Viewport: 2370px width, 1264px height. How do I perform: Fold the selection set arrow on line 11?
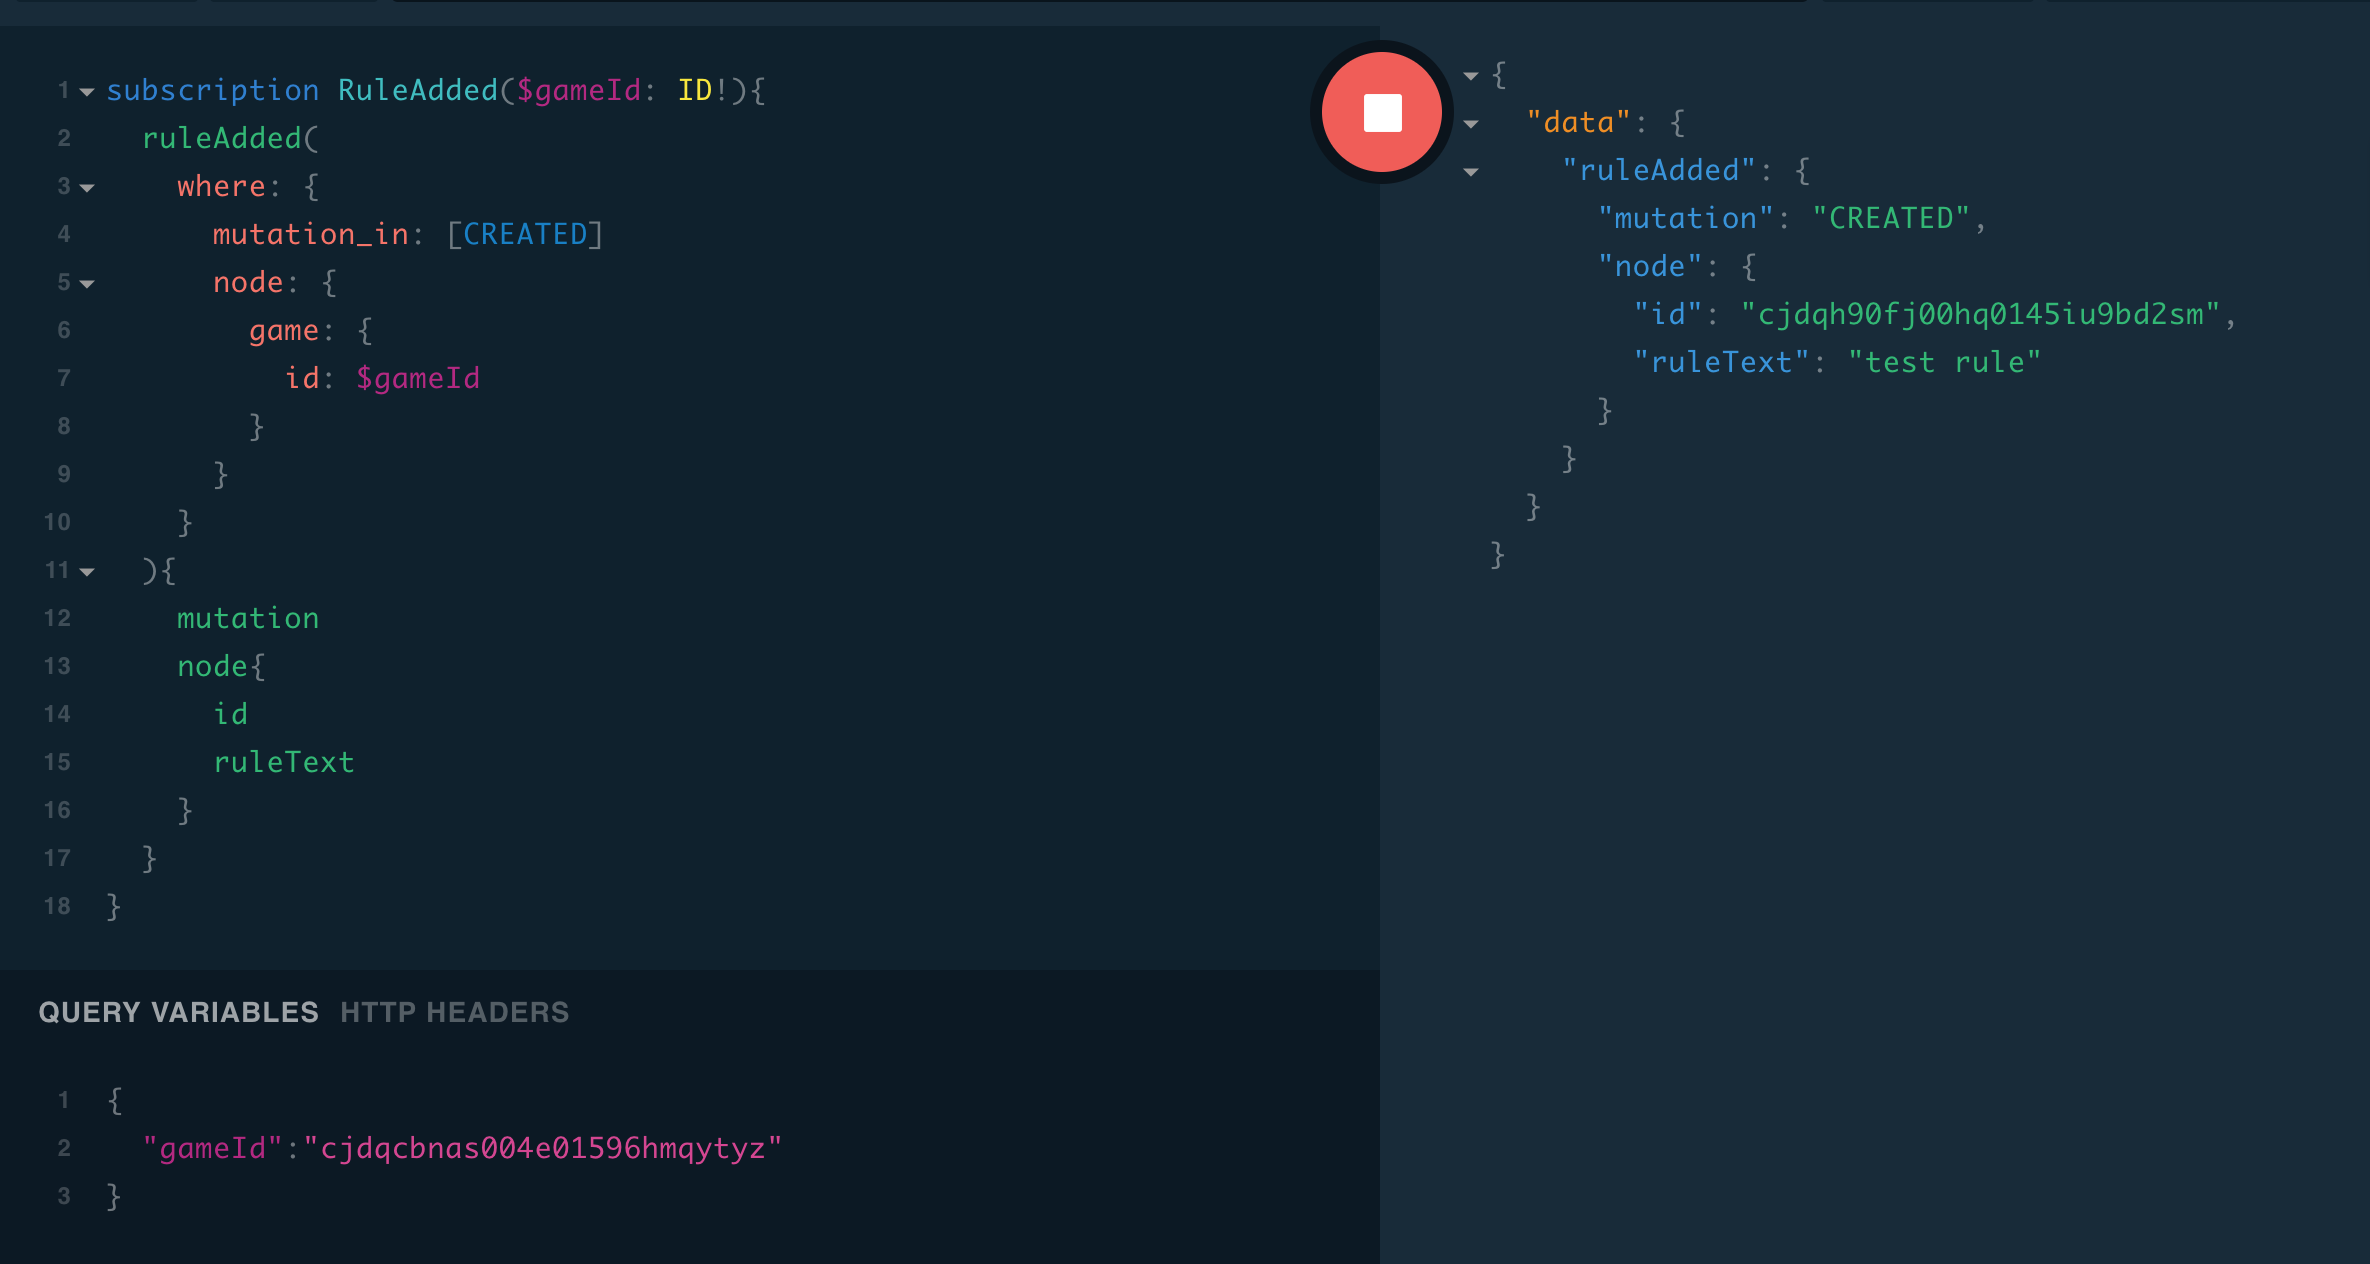[x=87, y=572]
